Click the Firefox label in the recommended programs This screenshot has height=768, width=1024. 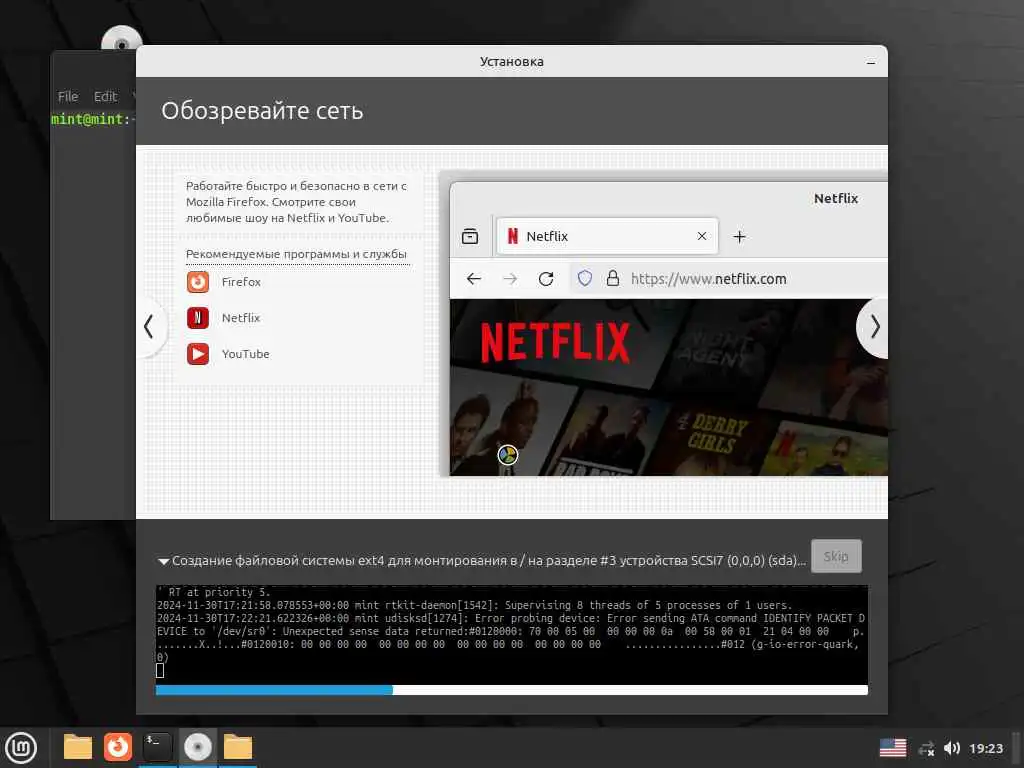241,282
